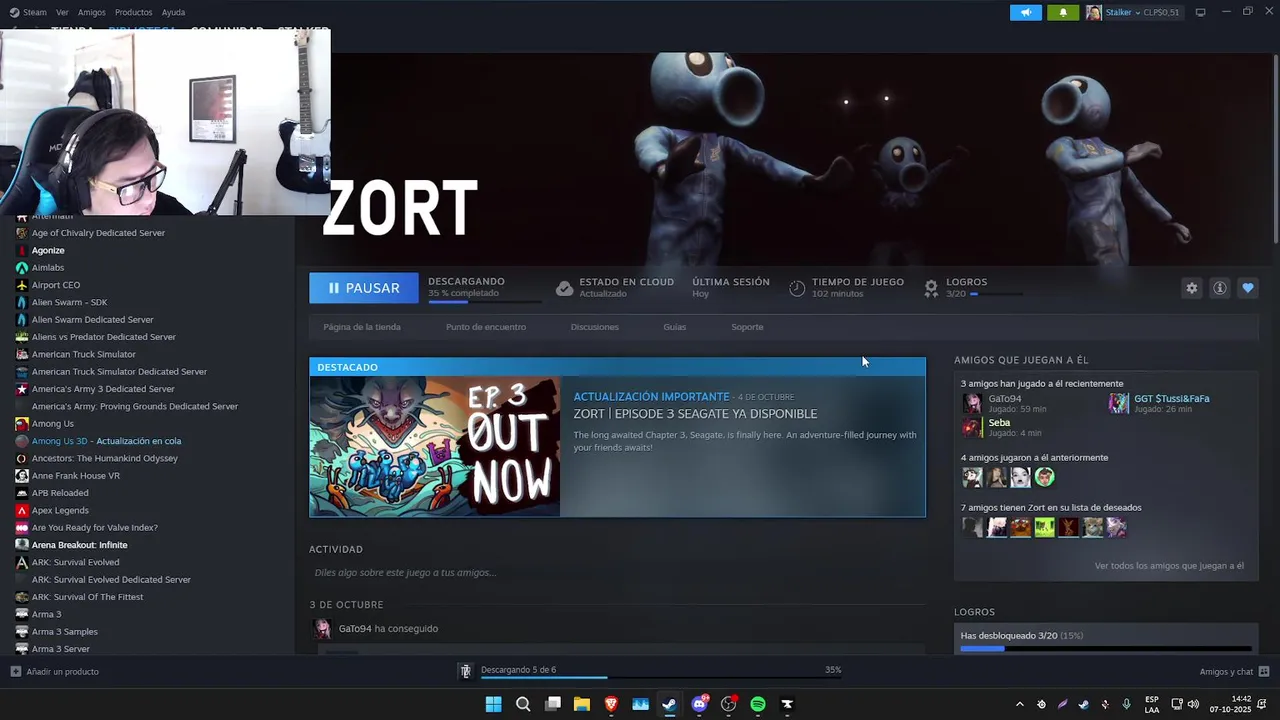Open microphone icon in system tray
1280x720 pixels.
point(1127,704)
